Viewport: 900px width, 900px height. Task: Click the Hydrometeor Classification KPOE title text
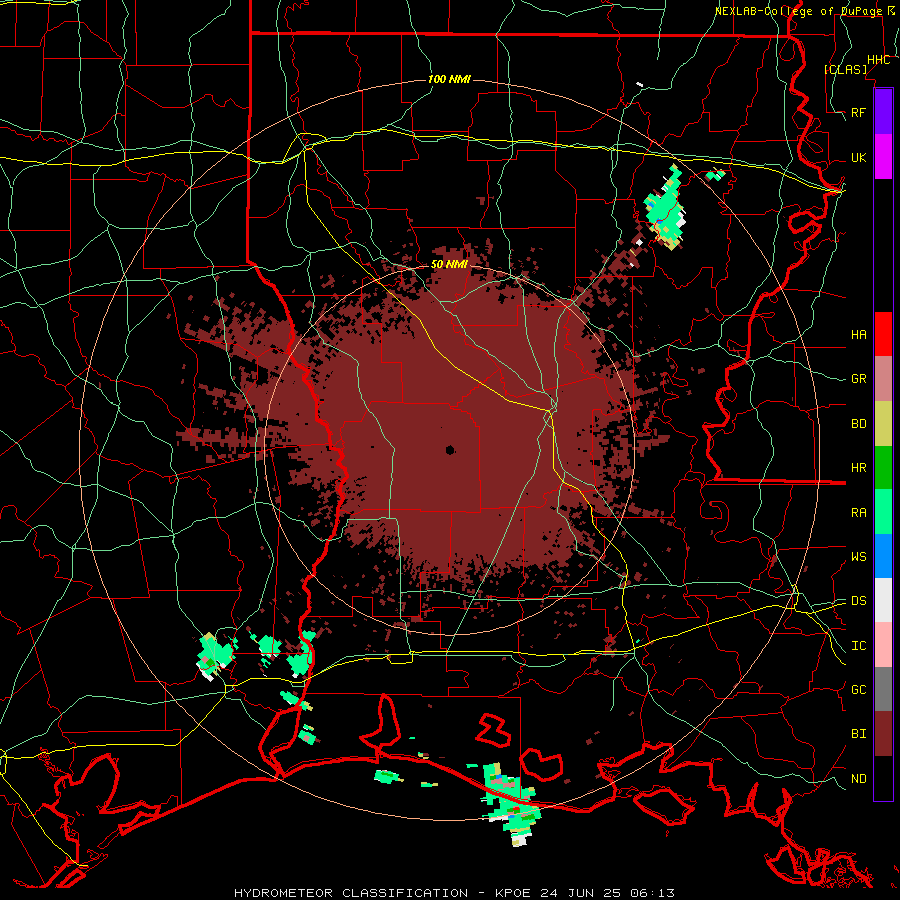454,893
